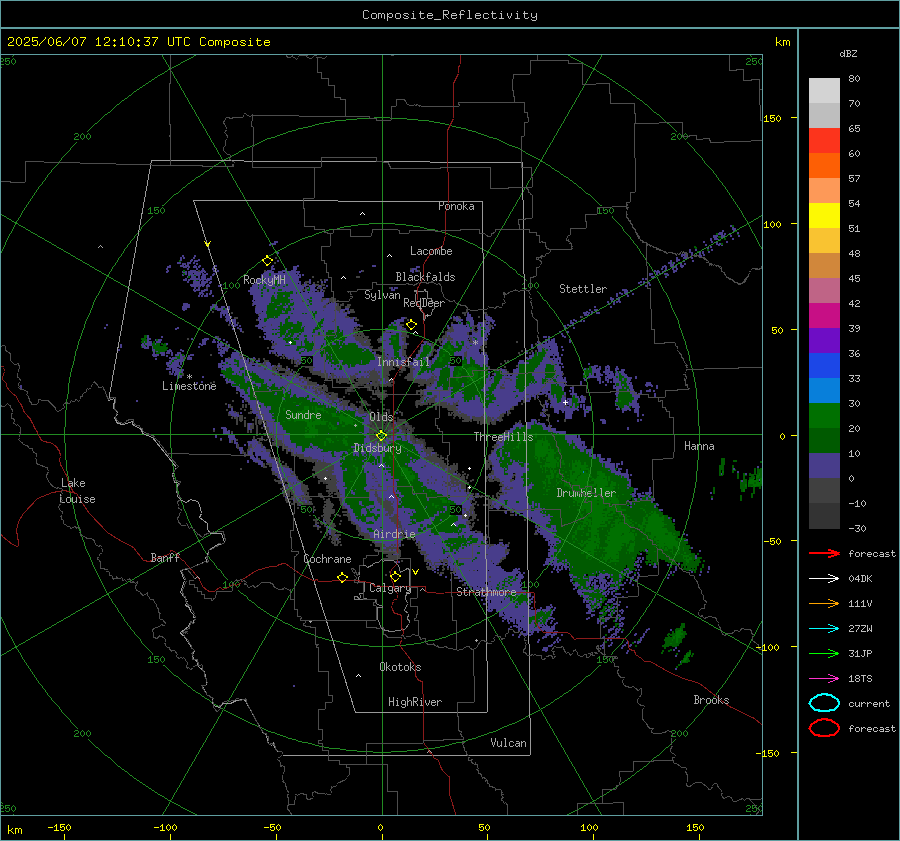Click the Lake Louise label

coord(77,491)
